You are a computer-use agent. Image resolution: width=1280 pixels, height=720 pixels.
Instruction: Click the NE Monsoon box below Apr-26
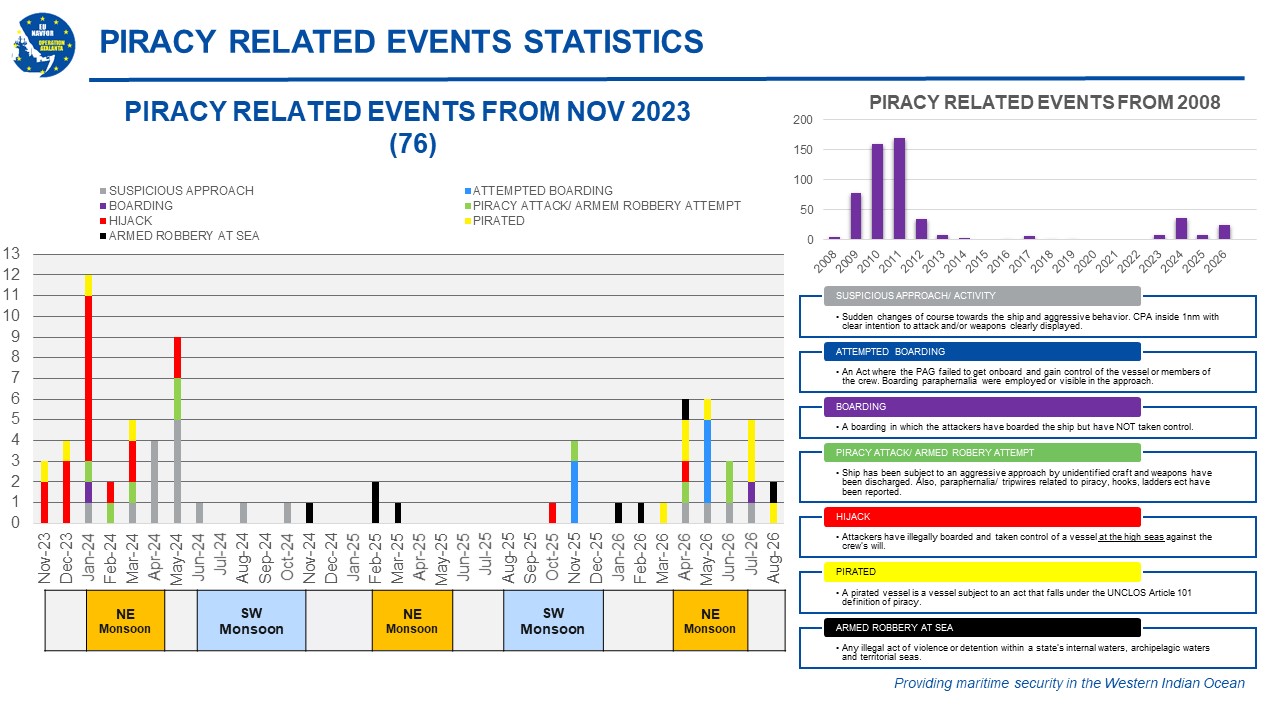[x=710, y=621]
